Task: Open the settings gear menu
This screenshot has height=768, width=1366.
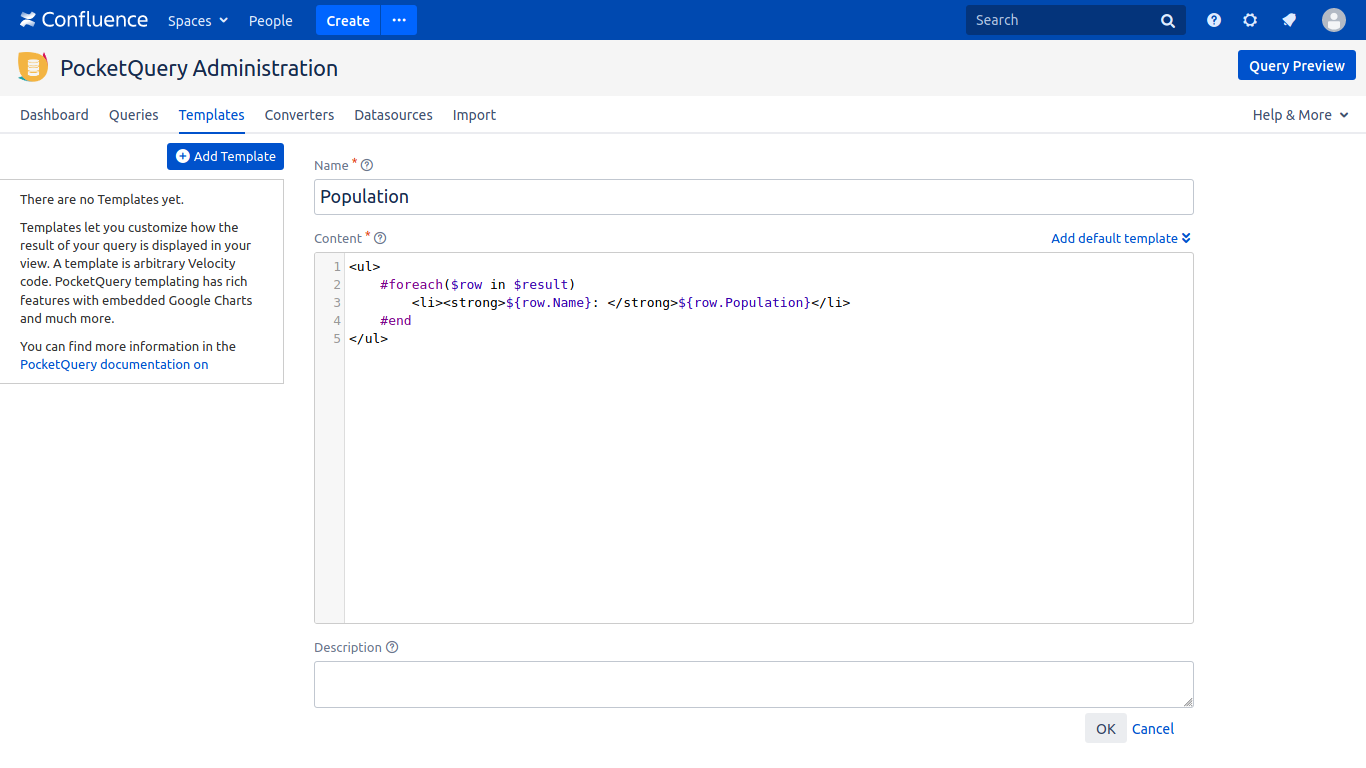Action: (1250, 20)
